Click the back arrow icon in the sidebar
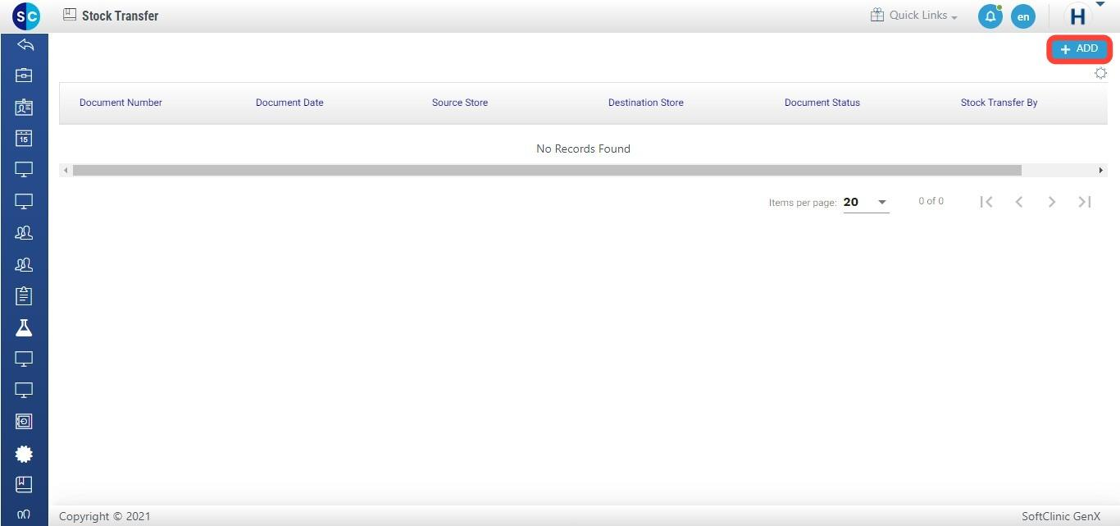 tap(24, 44)
